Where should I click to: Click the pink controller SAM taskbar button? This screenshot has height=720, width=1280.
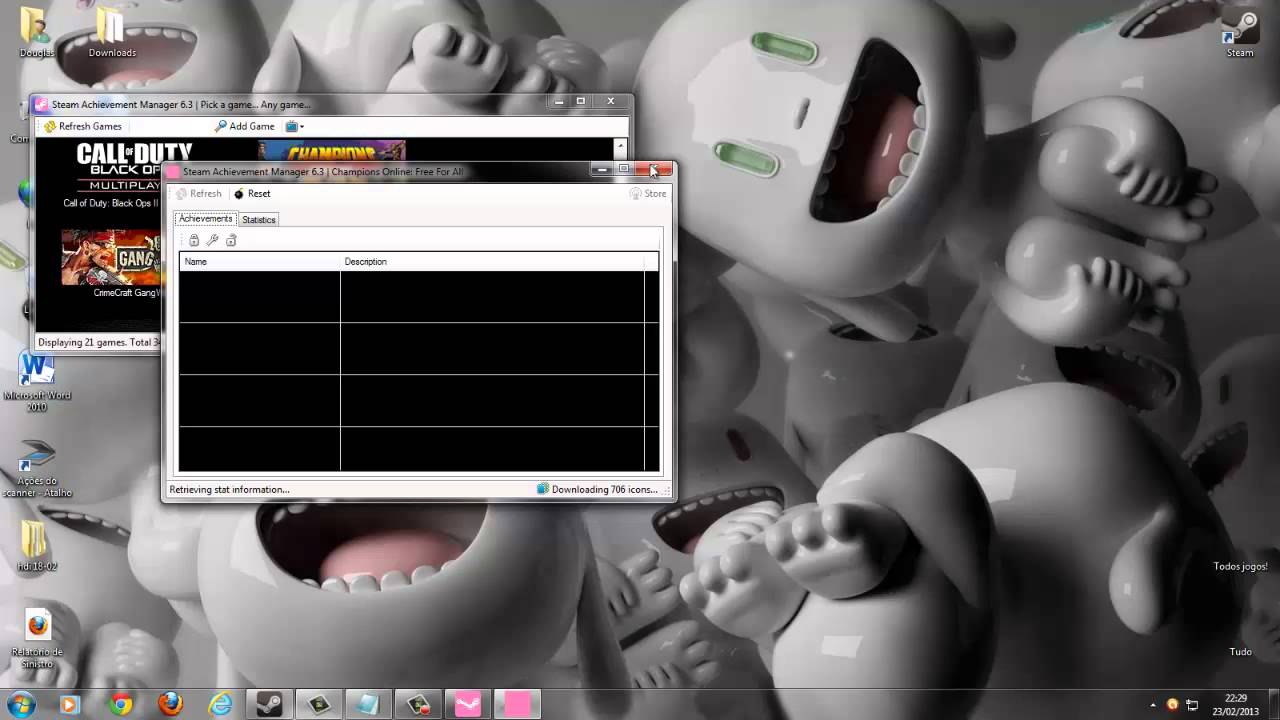[x=467, y=705]
